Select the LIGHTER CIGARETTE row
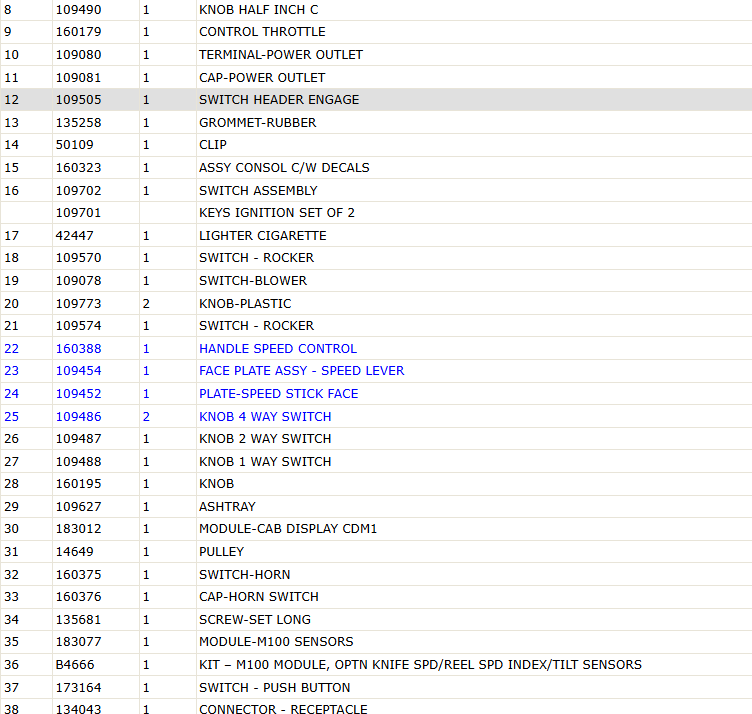Viewport: 752px width, 714px height. point(376,235)
